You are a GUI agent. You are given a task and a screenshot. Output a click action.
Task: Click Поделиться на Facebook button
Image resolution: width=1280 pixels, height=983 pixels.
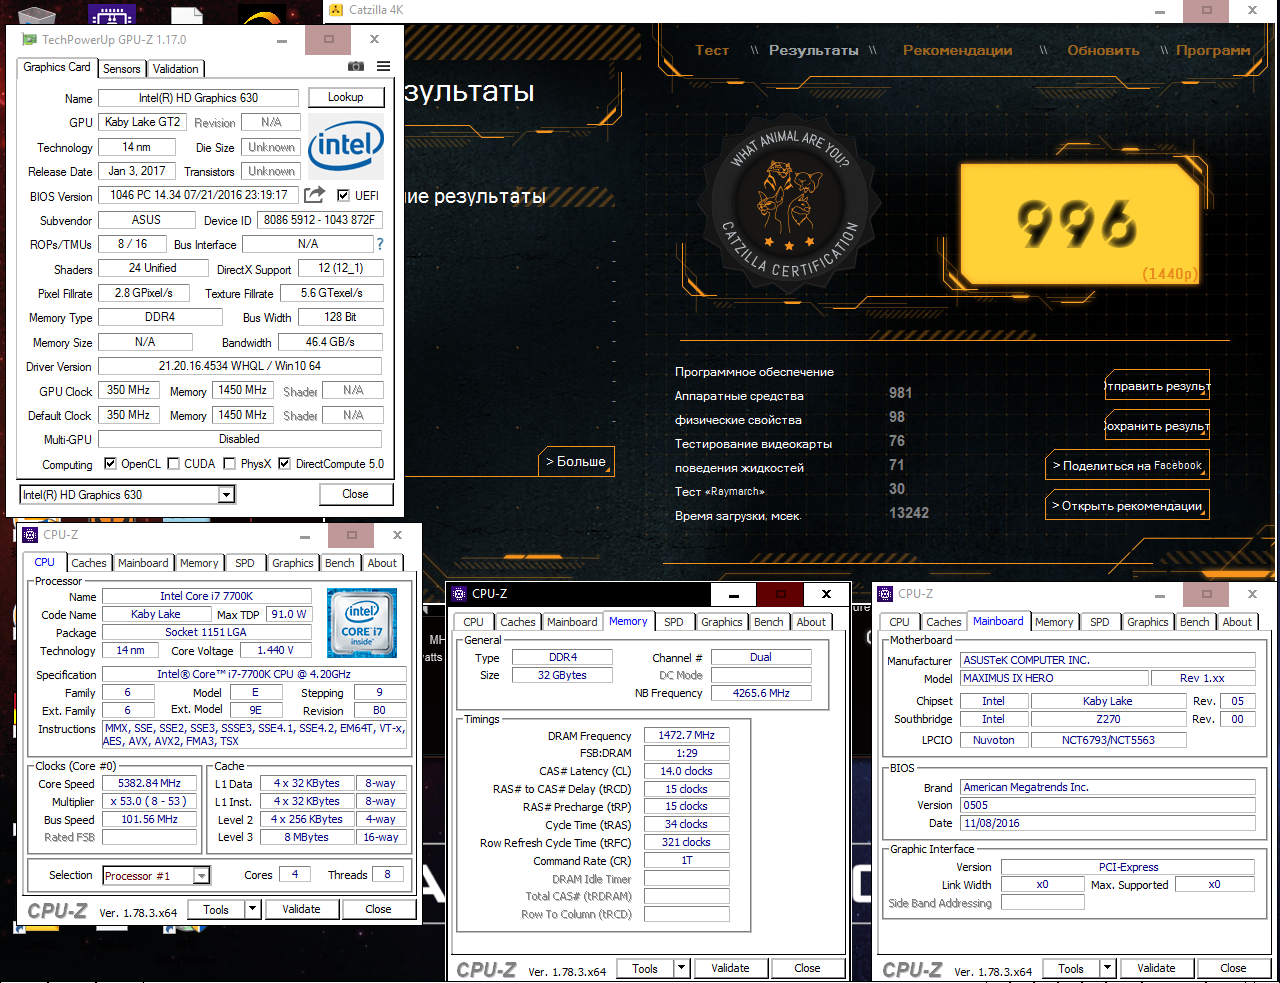pyautogui.click(x=1127, y=465)
